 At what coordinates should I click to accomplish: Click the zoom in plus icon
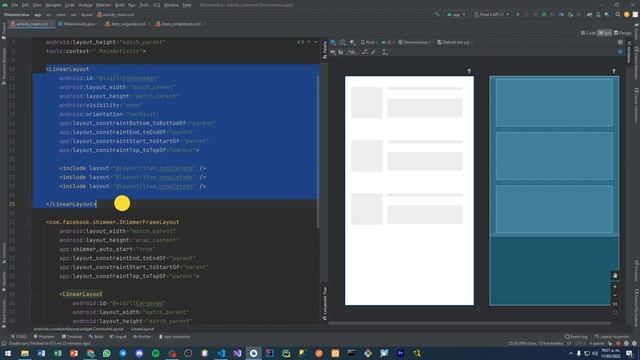pyautogui.click(x=615, y=287)
